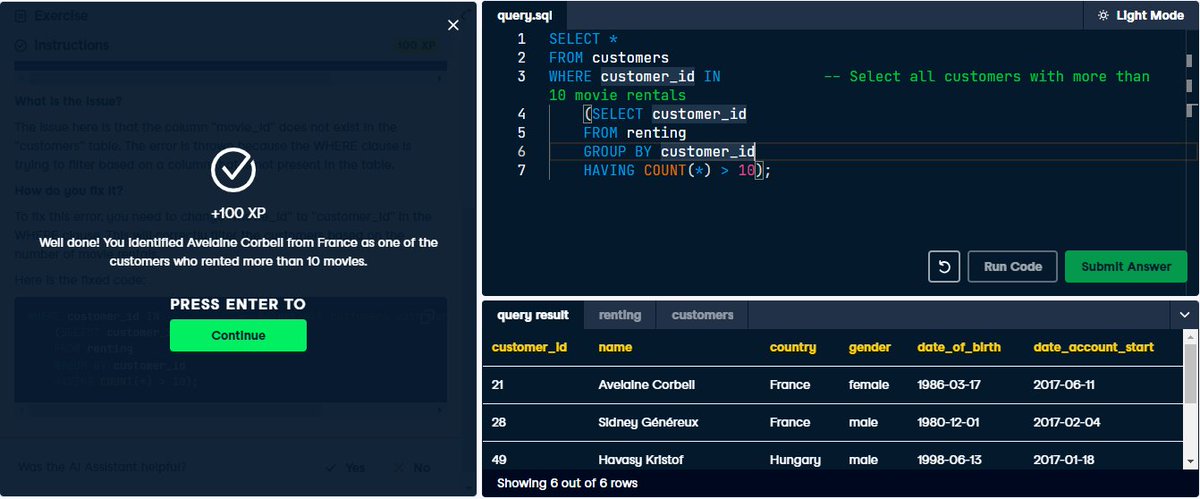Click the gender column header
The image size is (1200, 499).
click(870, 348)
